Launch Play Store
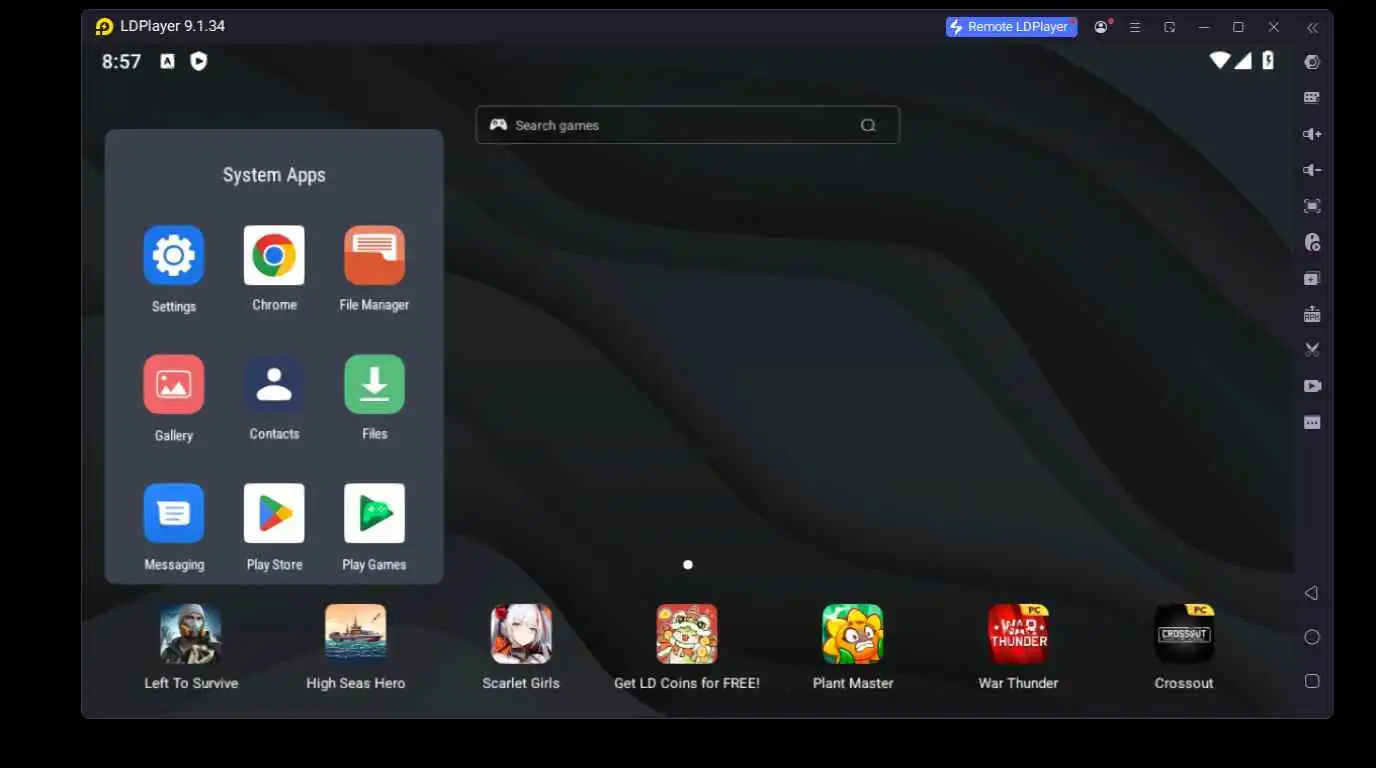 point(274,513)
